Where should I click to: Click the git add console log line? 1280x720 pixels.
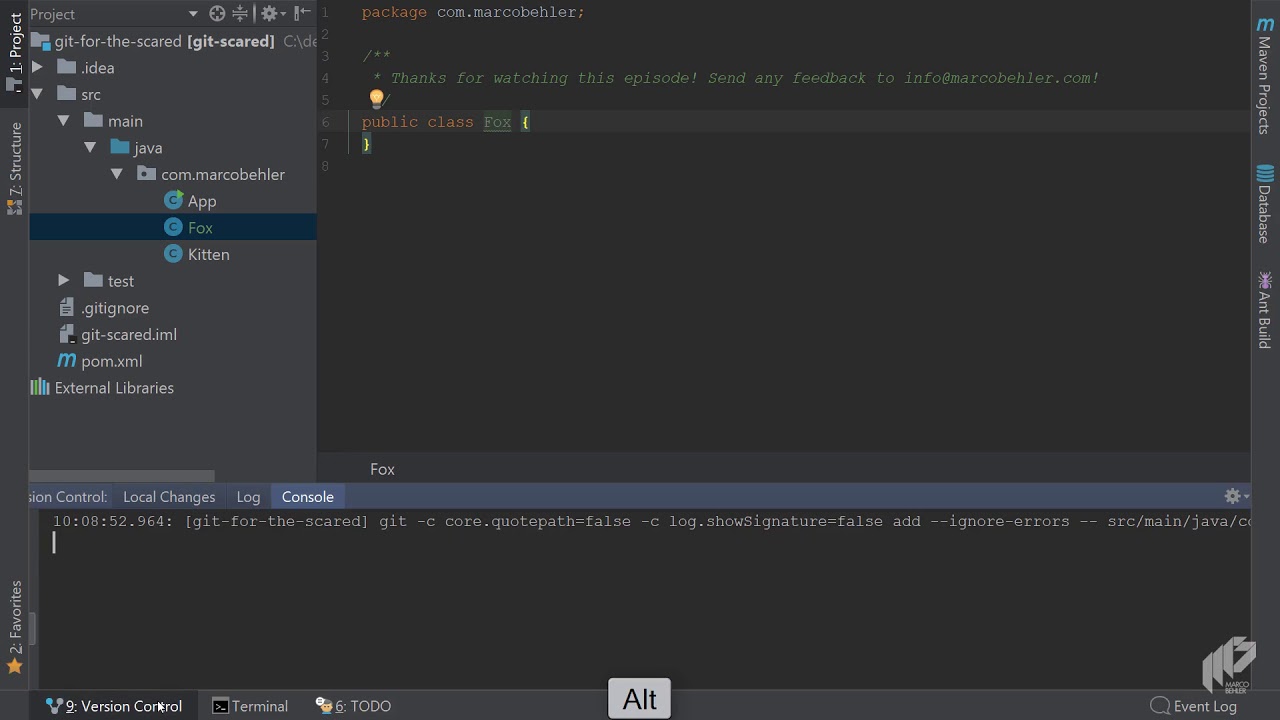tap(651, 521)
